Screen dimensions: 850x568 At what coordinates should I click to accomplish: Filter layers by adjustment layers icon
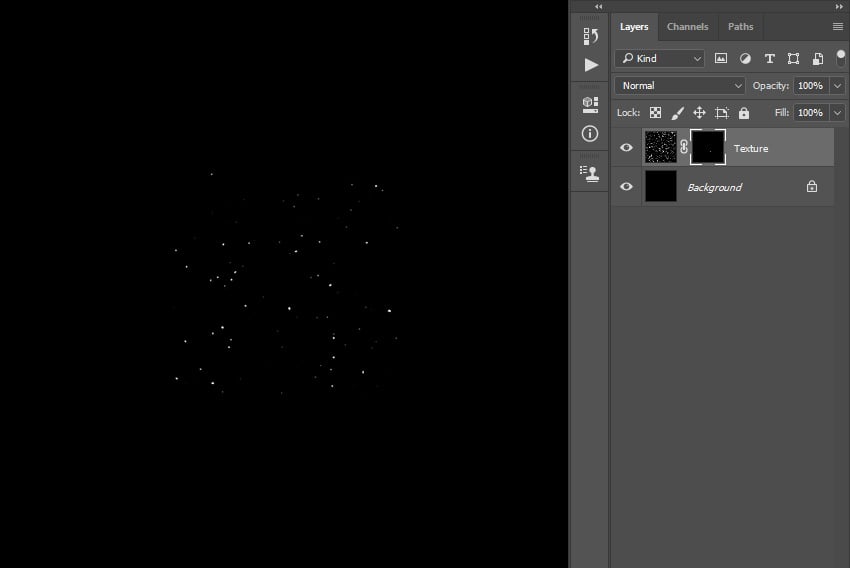coord(745,59)
